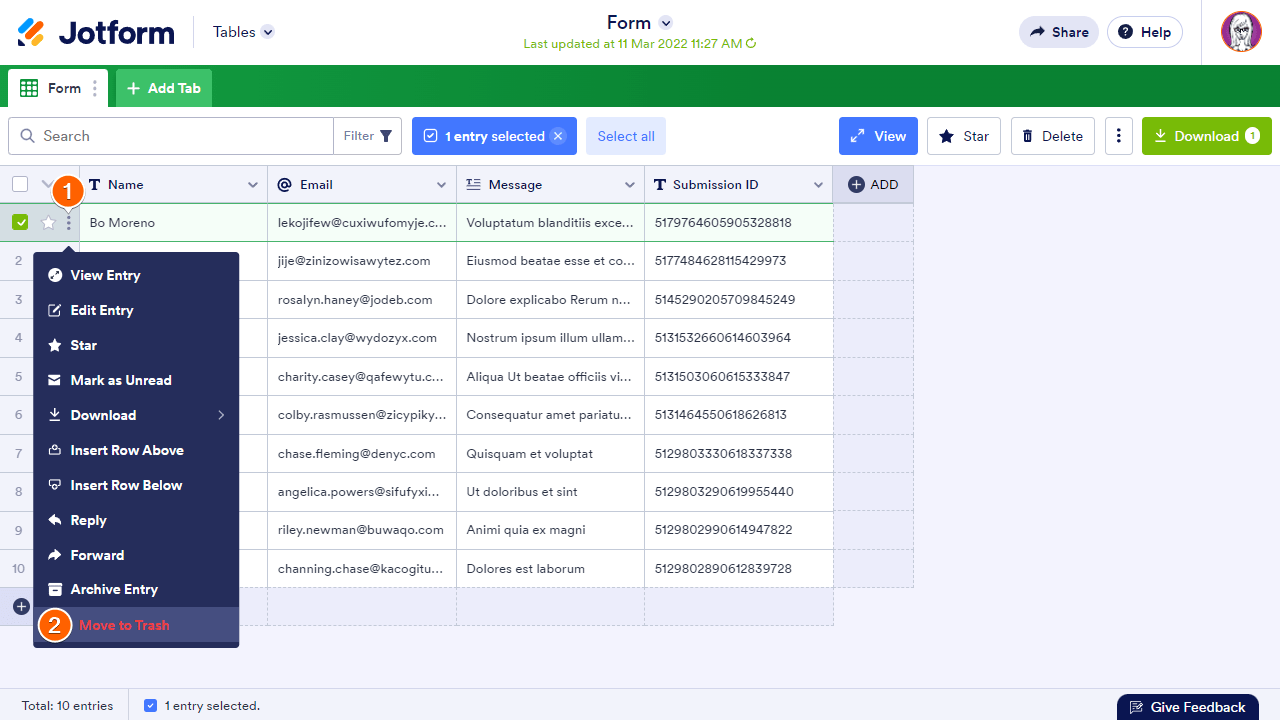Toggle the entry selected checkbox in the footer

click(x=150, y=705)
